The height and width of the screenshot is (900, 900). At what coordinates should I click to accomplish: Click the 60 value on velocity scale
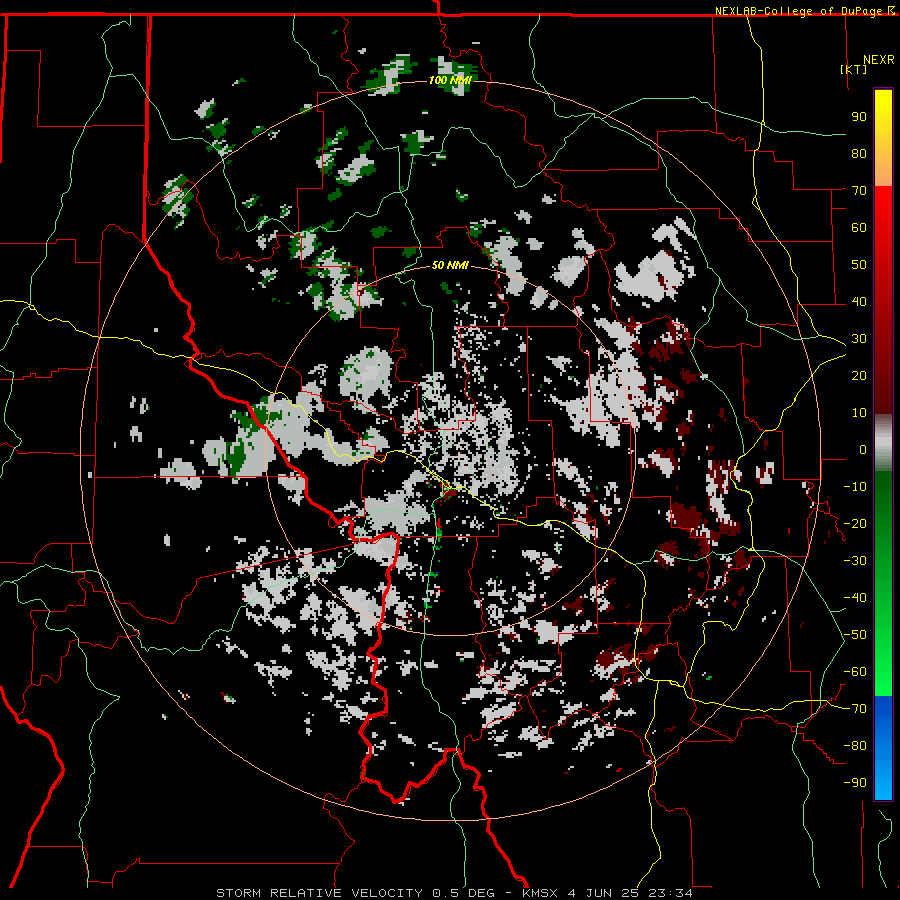tap(859, 227)
